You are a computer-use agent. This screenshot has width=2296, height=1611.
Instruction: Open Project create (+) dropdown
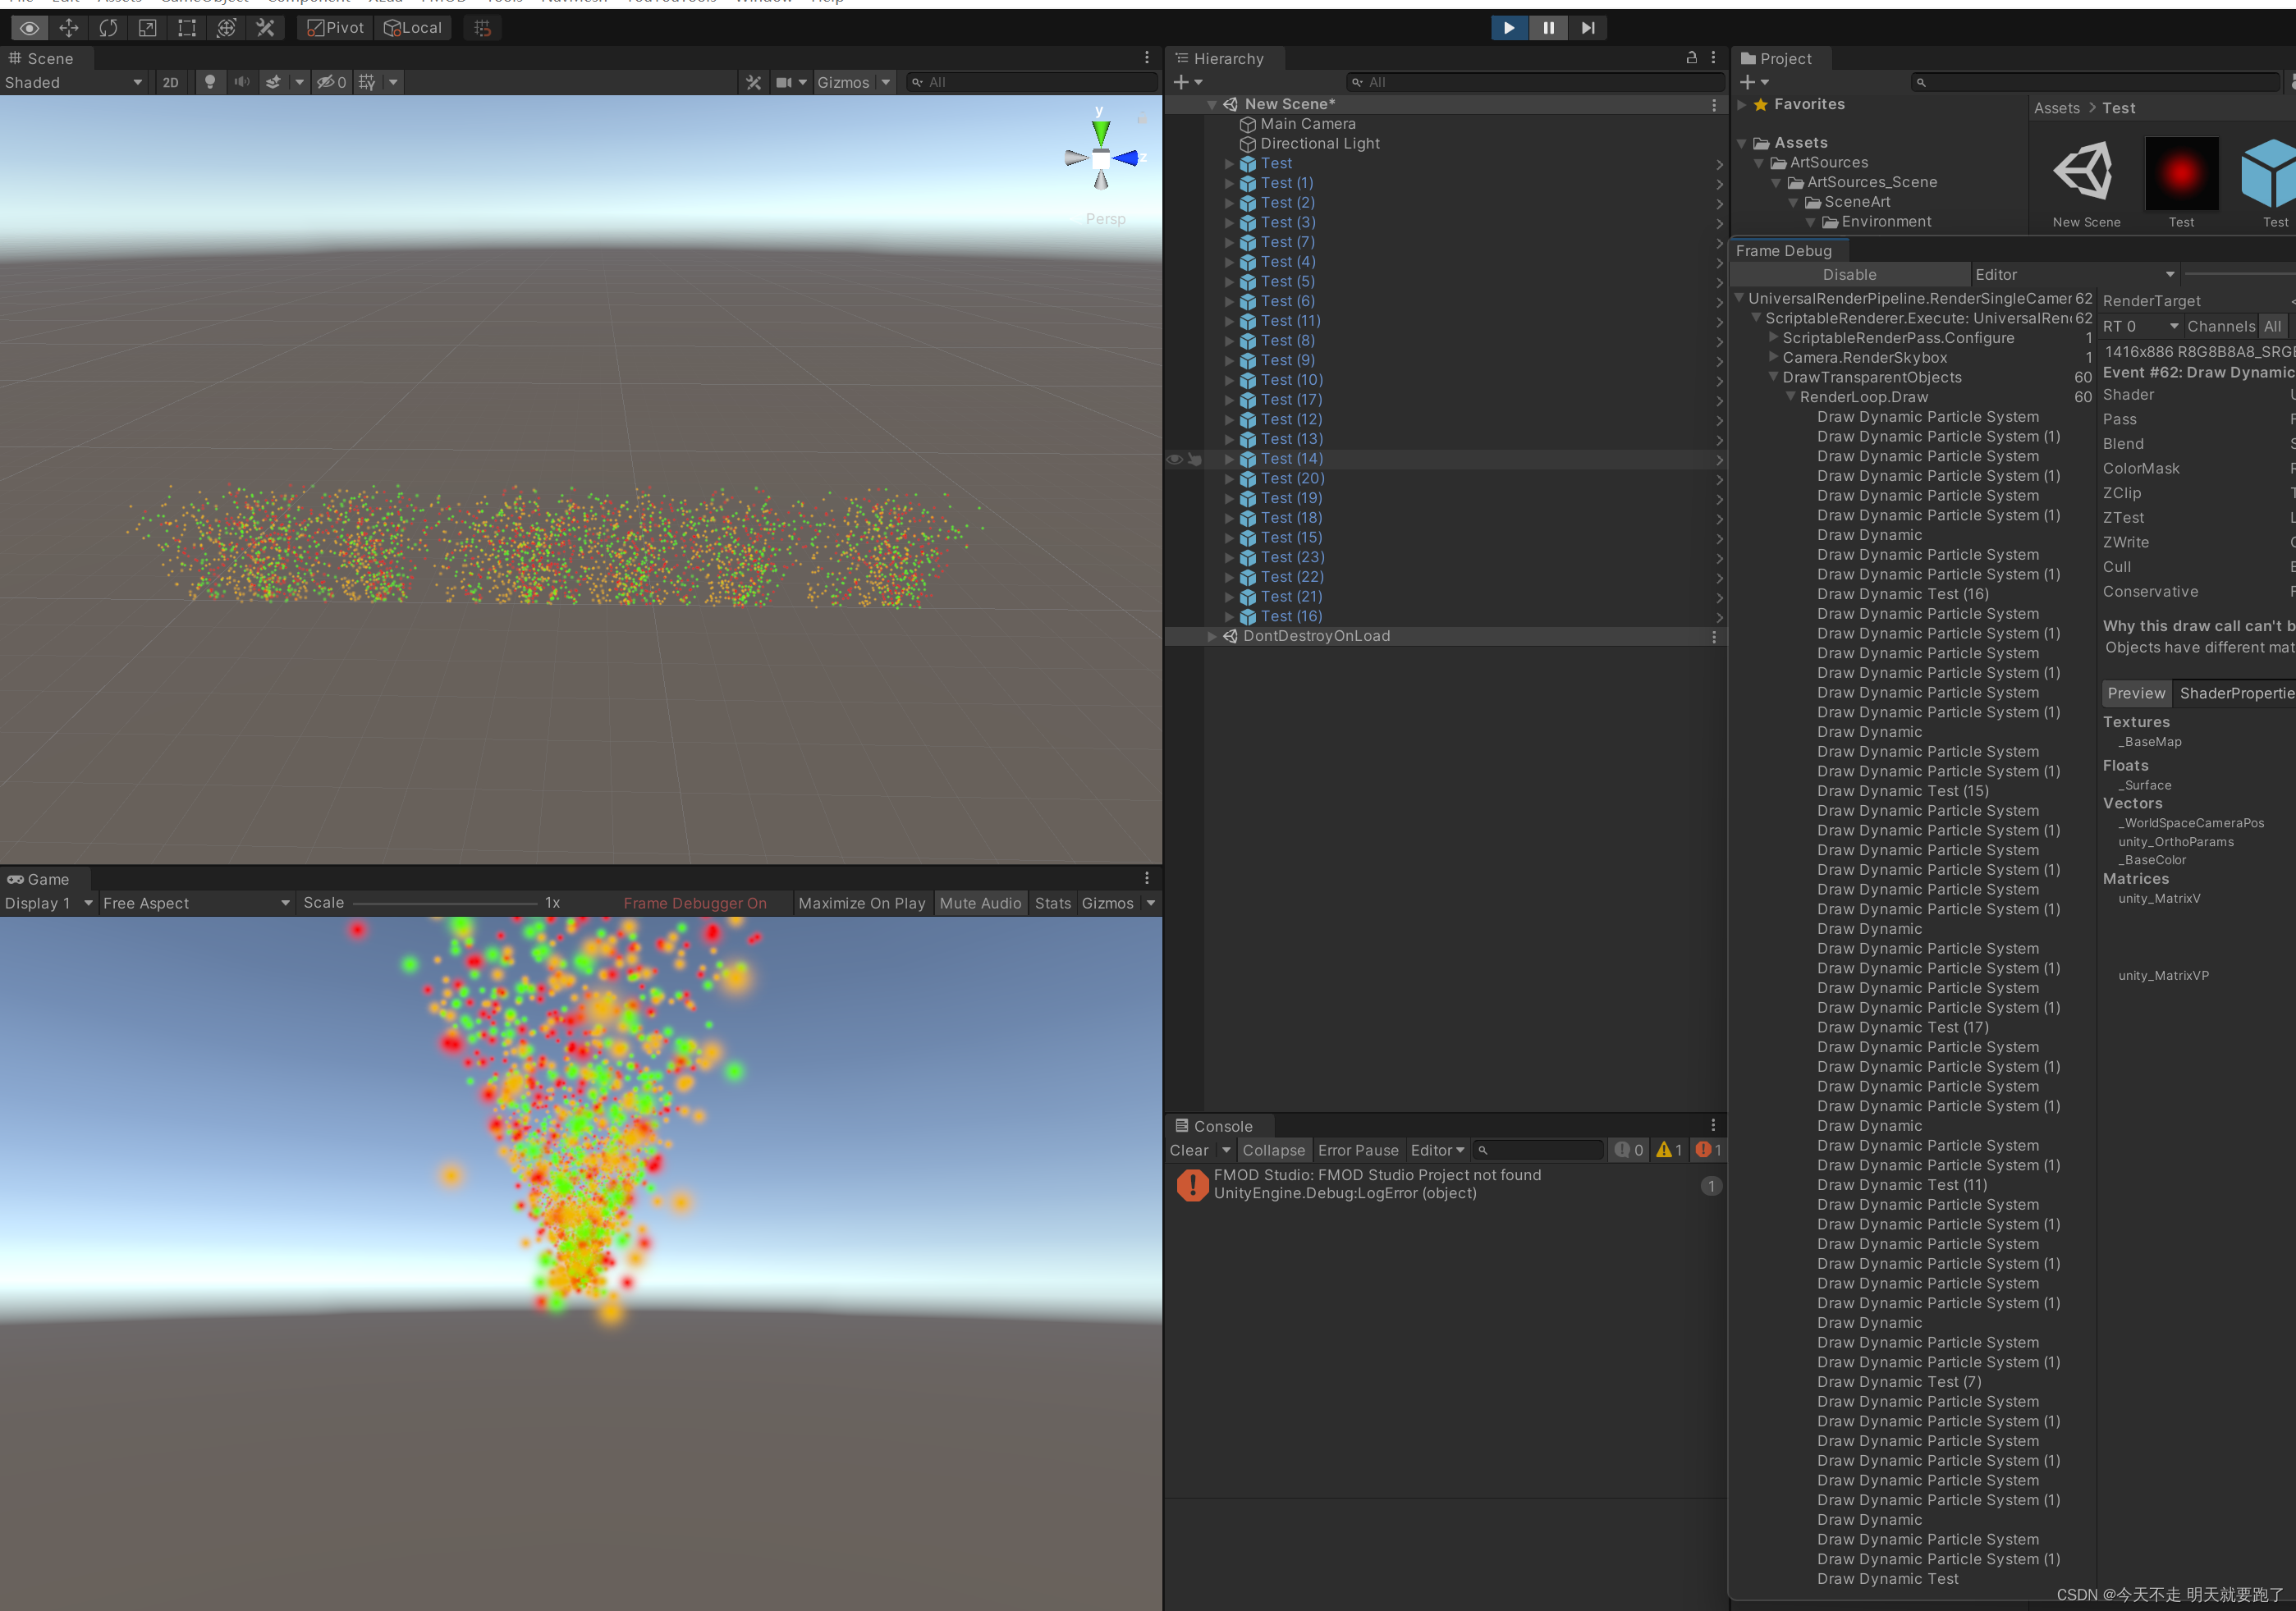pyautogui.click(x=1754, y=82)
